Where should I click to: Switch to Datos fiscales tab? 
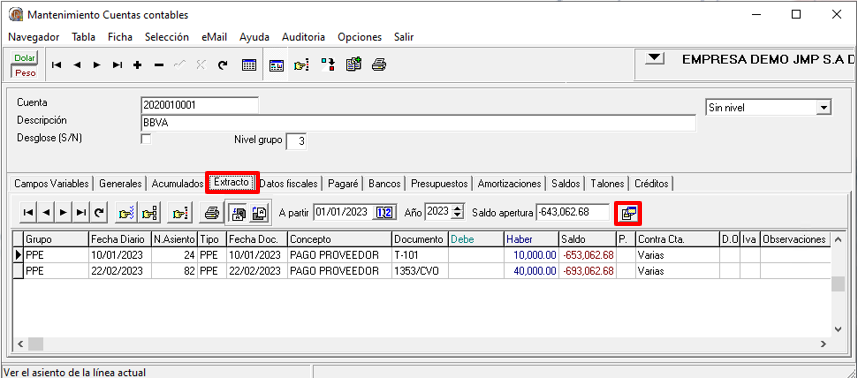[288, 184]
